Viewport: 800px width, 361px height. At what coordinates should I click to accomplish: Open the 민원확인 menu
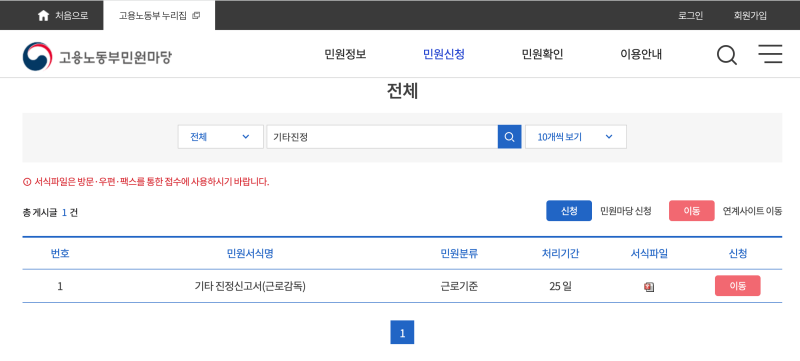point(542,54)
